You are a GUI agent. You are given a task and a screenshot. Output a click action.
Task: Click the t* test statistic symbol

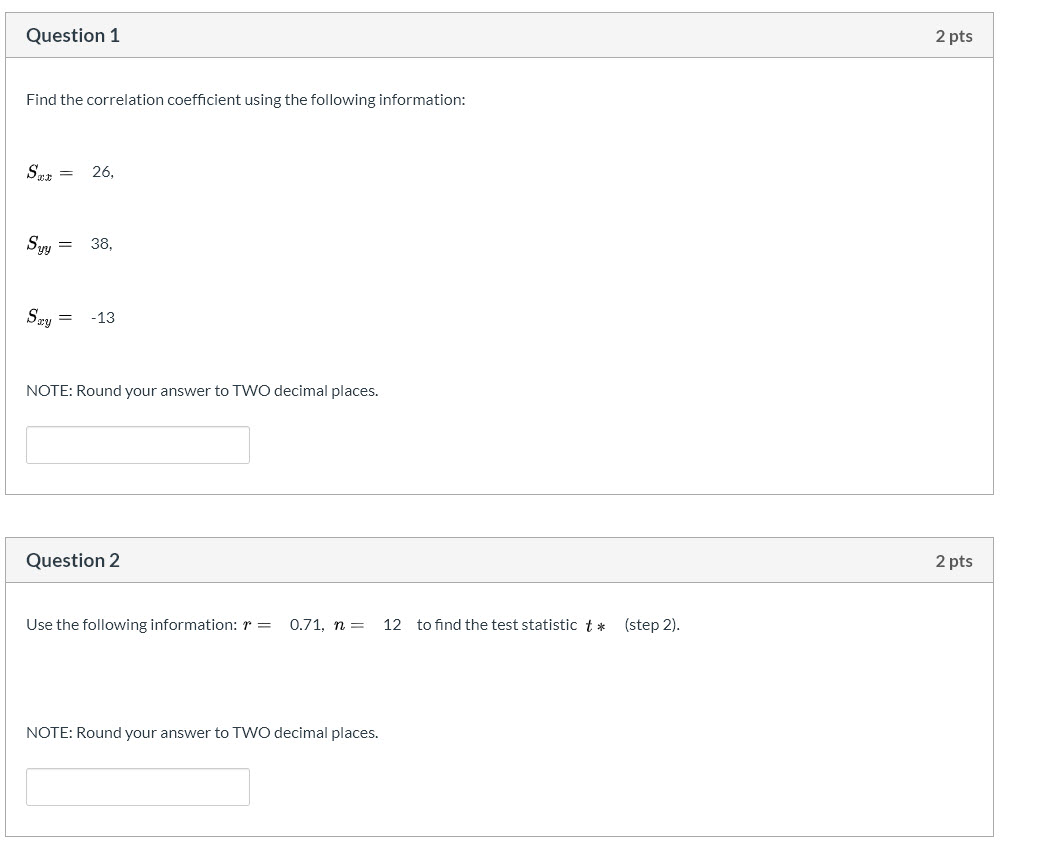[x=595, y=626]
